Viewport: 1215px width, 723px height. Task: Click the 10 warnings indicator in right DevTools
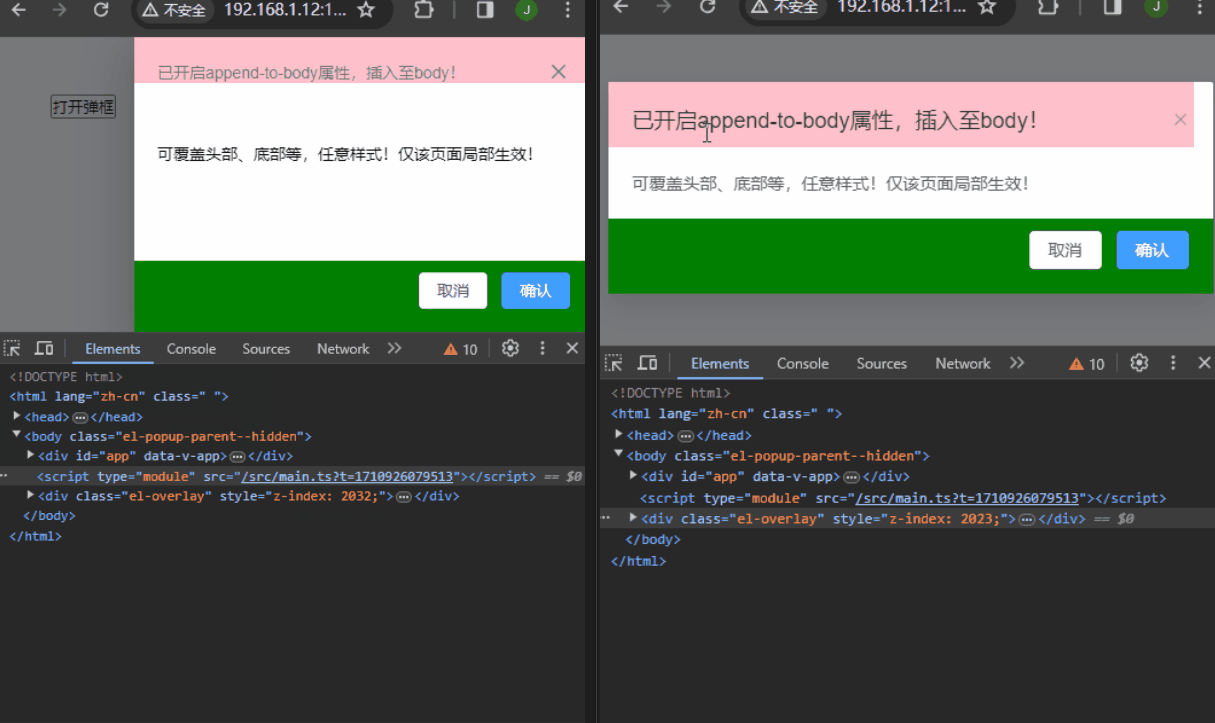(1086, 363)
